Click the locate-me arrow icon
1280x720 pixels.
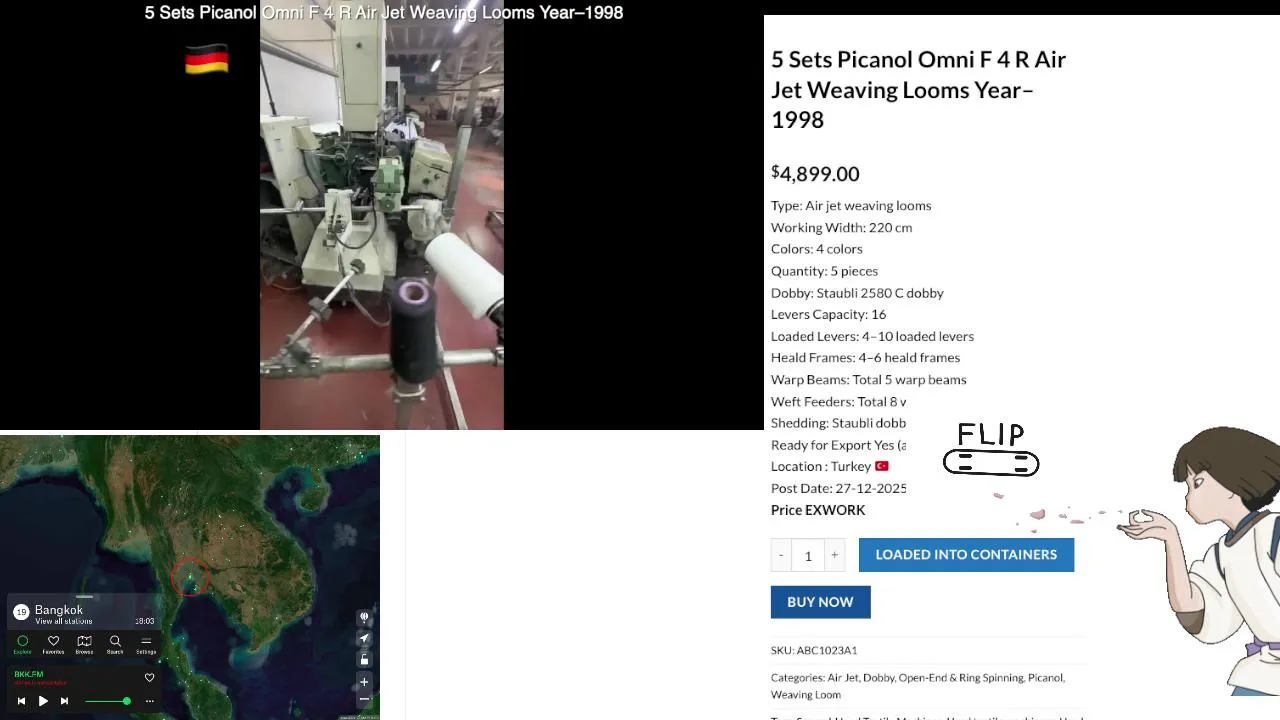[x=364, y=638]
